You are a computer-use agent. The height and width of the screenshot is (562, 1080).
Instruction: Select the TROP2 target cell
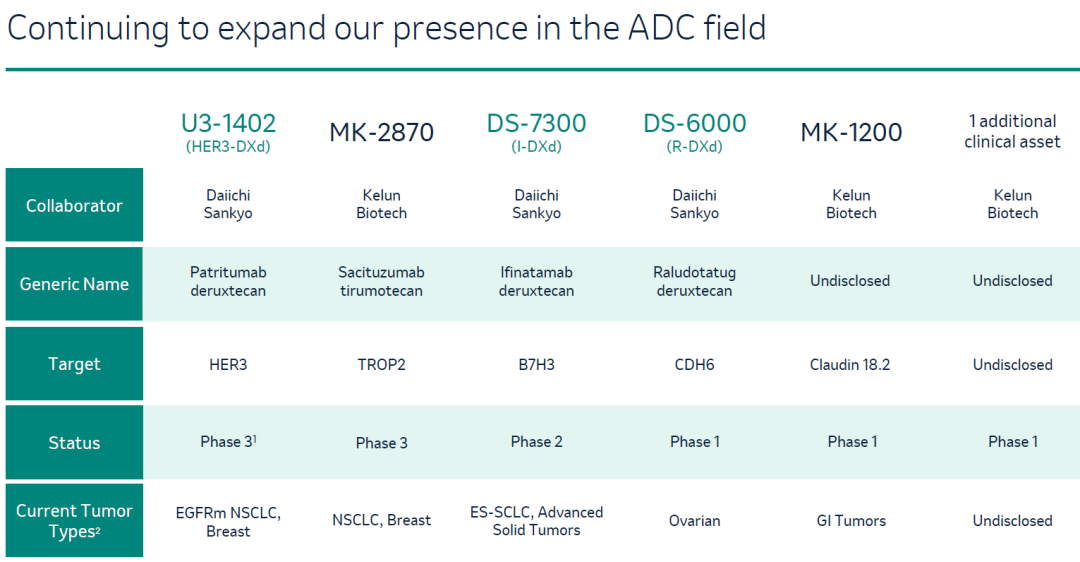point(381,365)
